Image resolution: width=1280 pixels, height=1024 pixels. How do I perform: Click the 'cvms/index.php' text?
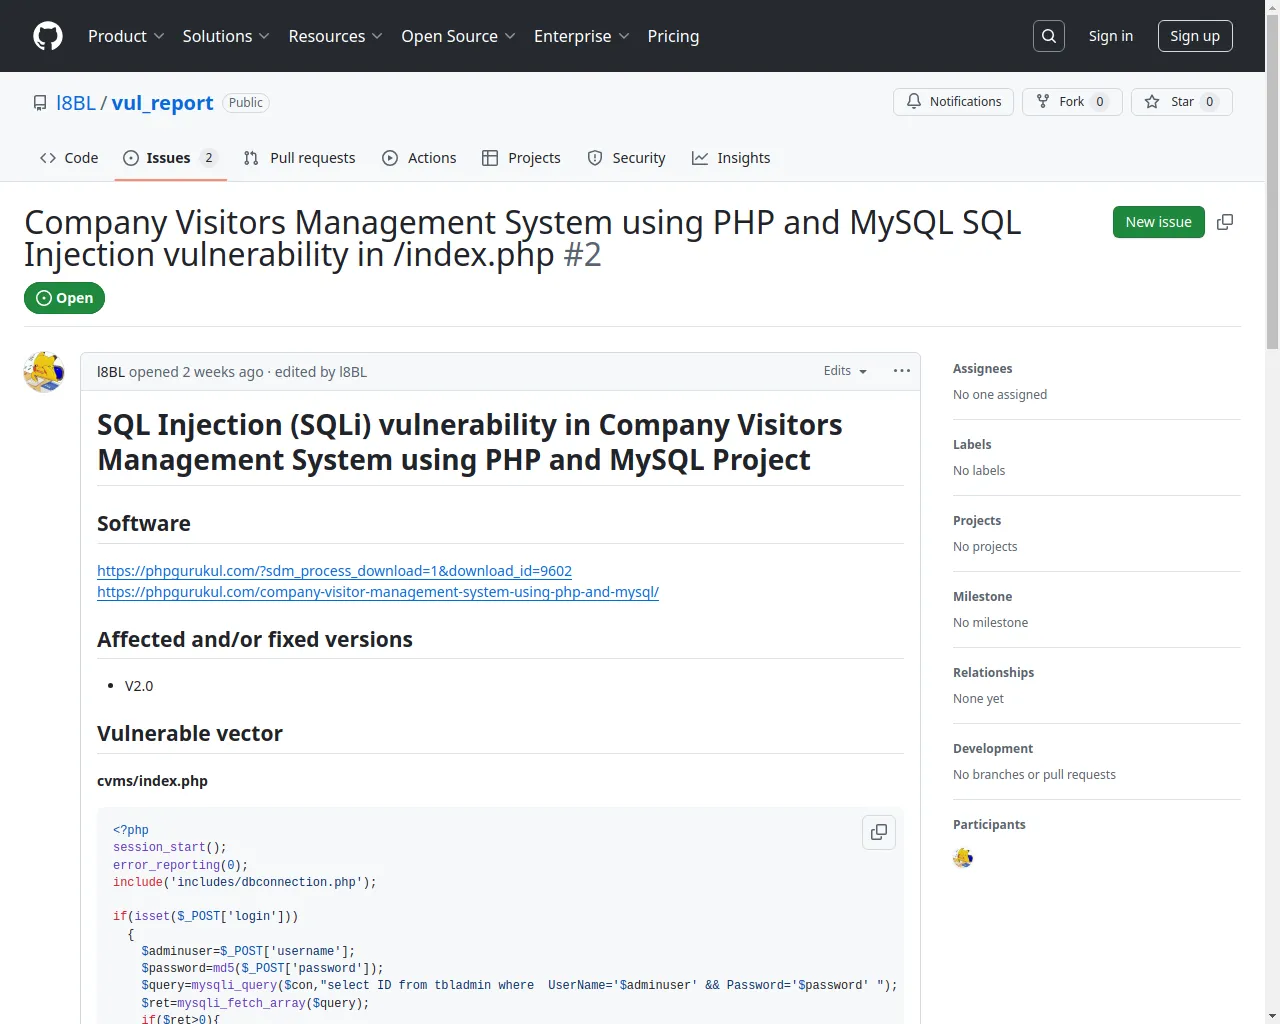[x=152, y=781]
